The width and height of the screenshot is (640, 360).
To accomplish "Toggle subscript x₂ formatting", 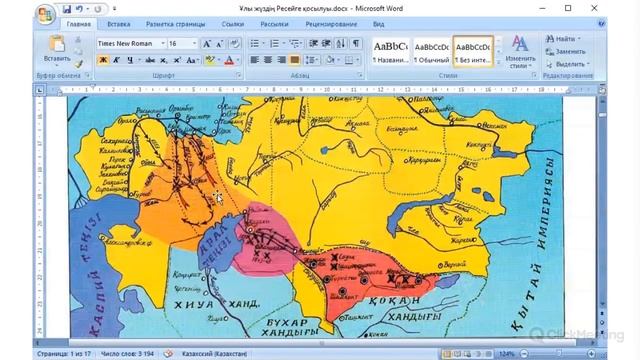I will click(164, 60).
